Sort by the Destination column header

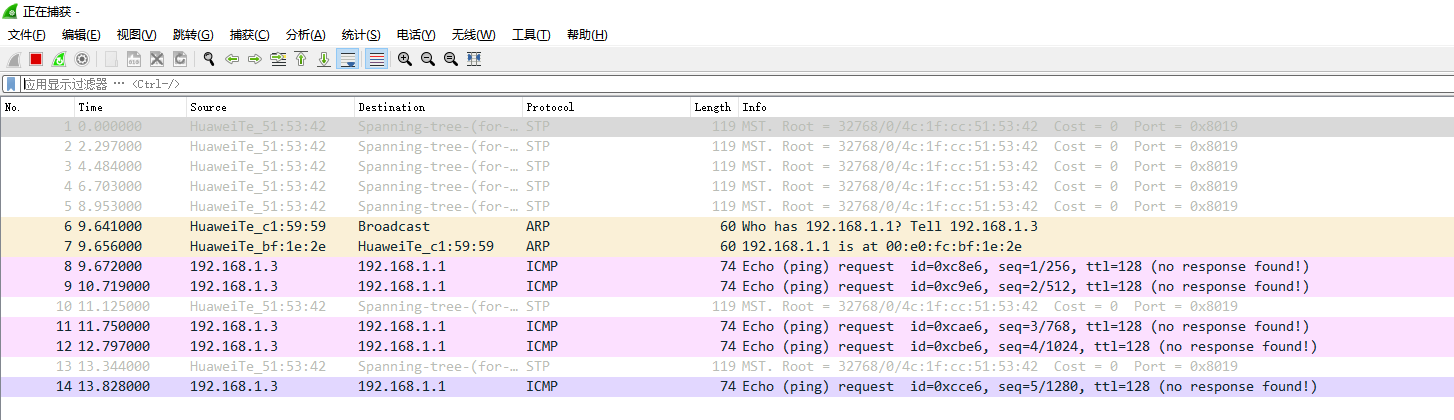point(438,107)
